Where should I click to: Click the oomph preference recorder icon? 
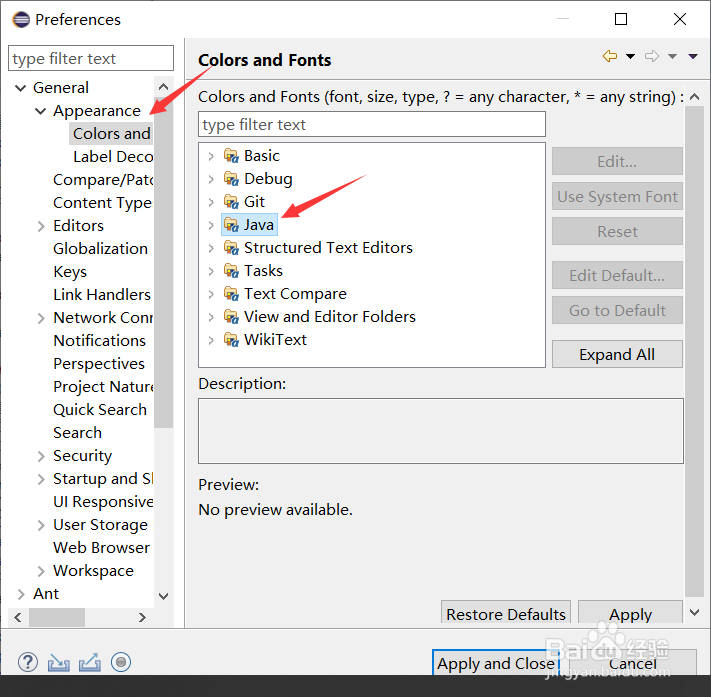[x=121, y=662]
